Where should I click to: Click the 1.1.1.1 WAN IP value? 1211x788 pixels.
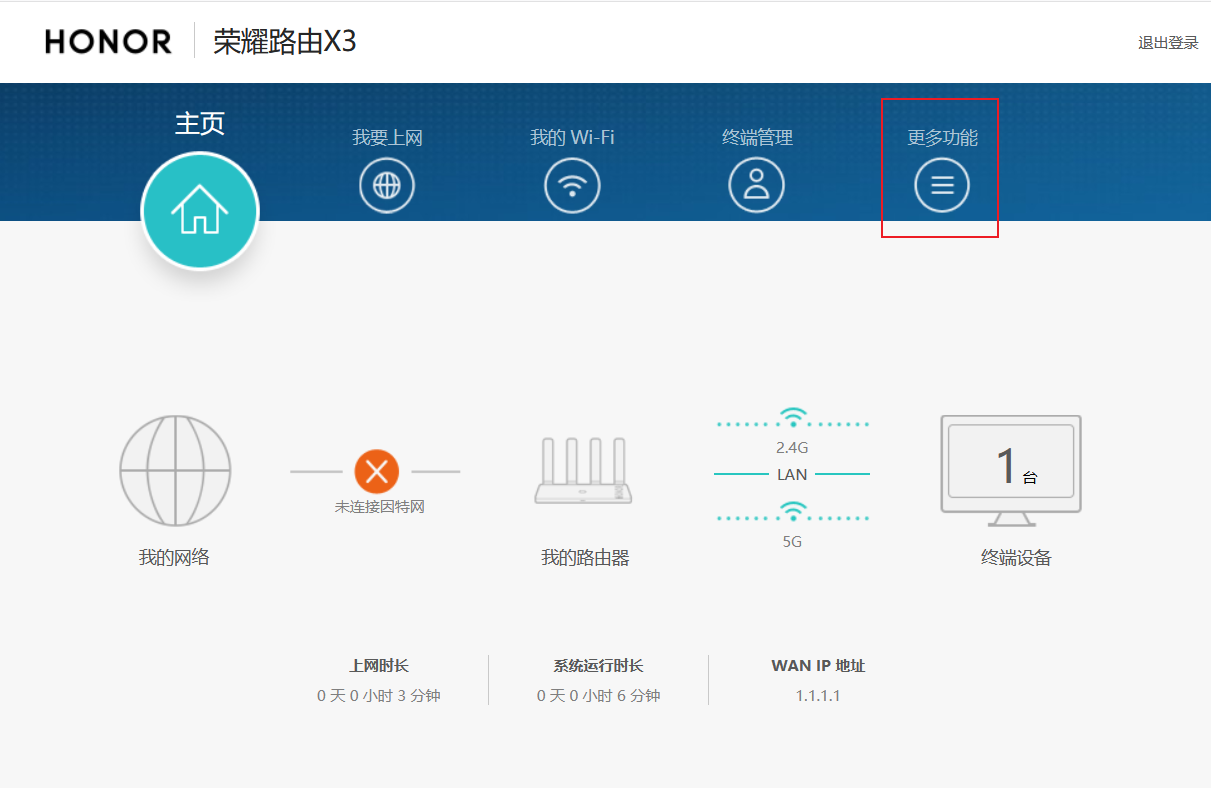click(818, 695)
